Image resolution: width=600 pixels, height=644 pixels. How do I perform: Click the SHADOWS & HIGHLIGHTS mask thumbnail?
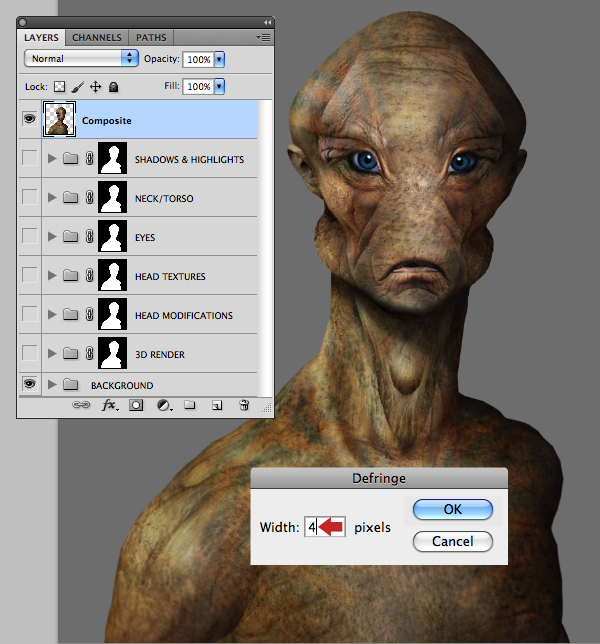click(113, 158)
